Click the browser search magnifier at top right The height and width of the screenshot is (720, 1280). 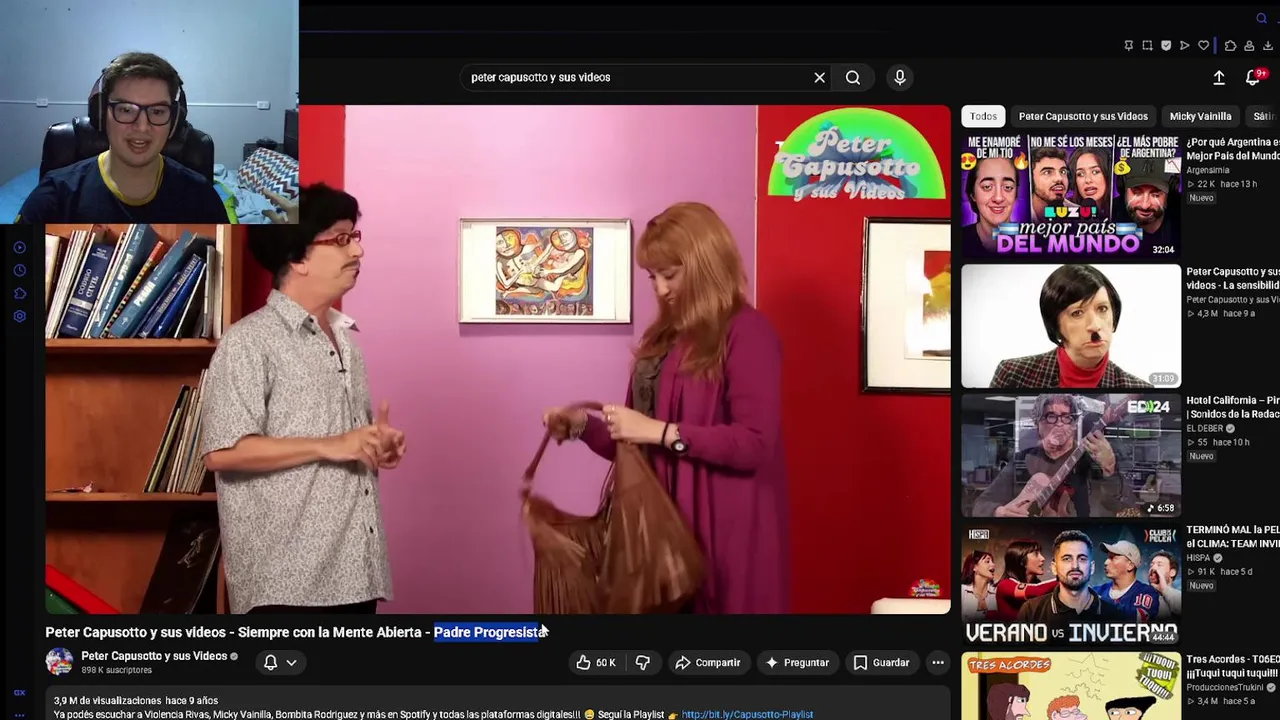tap(1261, 18)
